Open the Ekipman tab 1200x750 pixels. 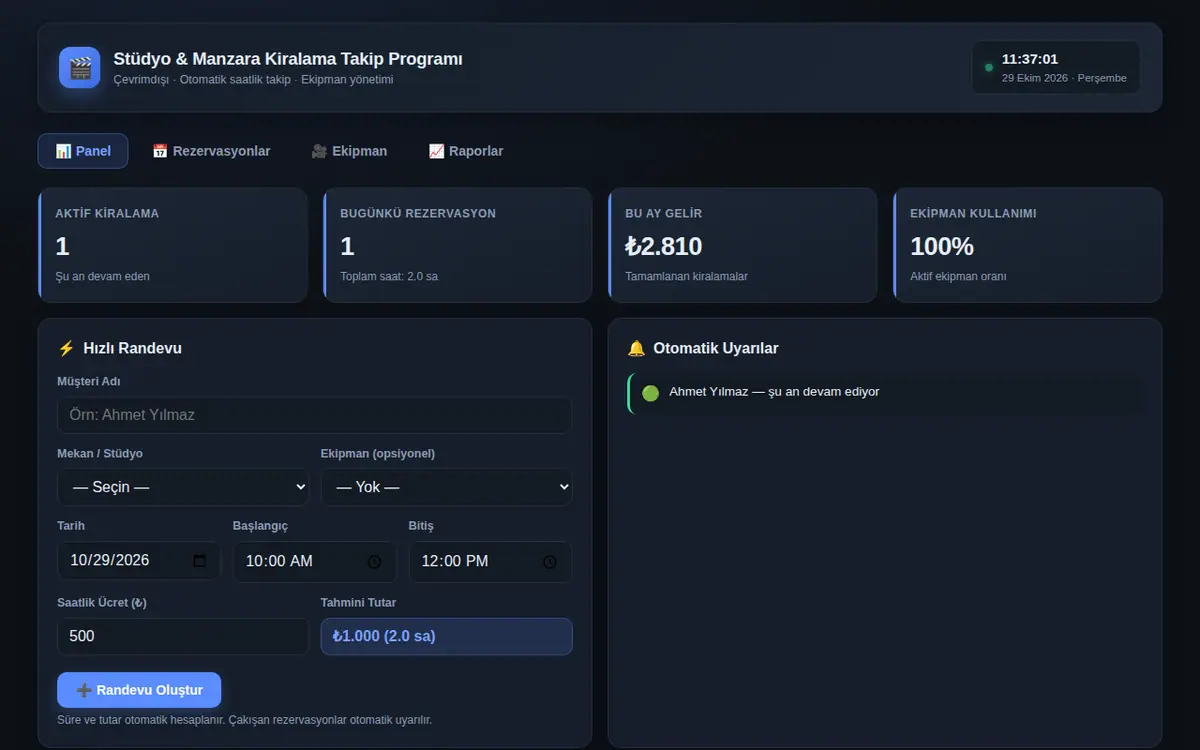coord(349,151)
